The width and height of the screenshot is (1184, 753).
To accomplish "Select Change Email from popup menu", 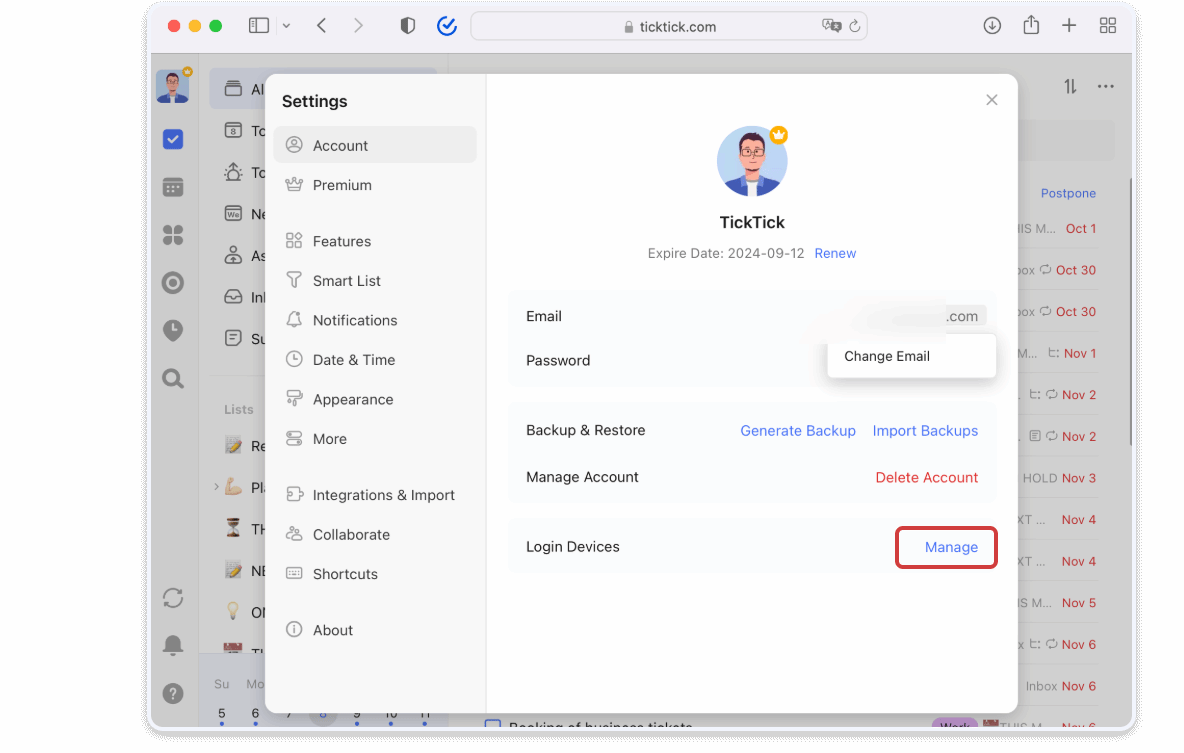I will pyautogui.click(x=887, y=356).
